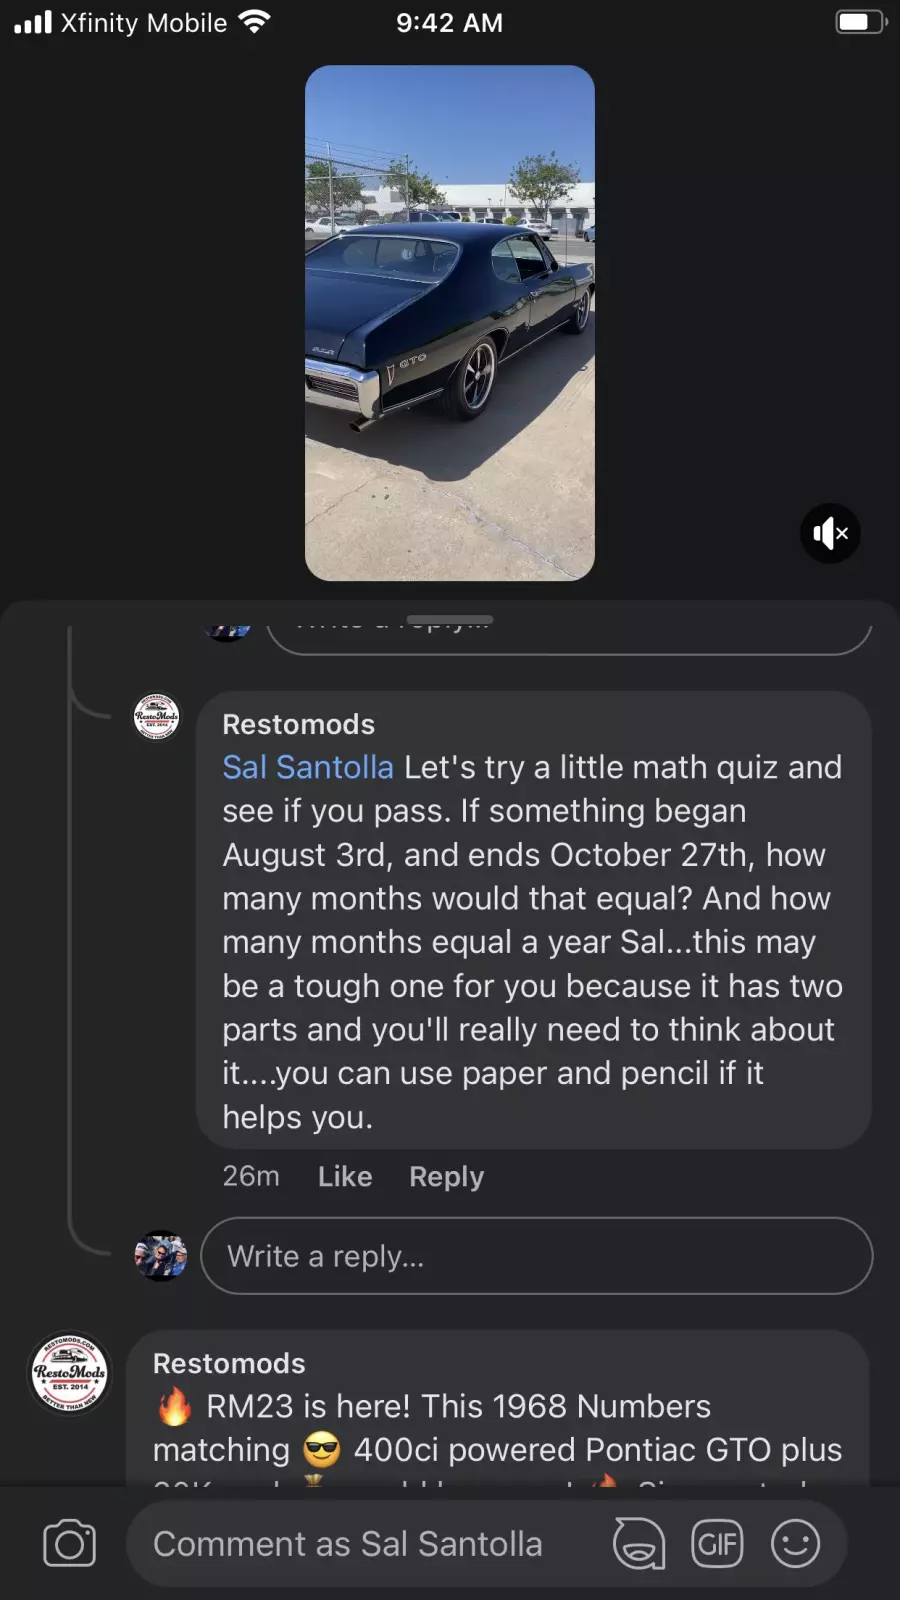Open the GTO video thumbnail

click(450, 323)
